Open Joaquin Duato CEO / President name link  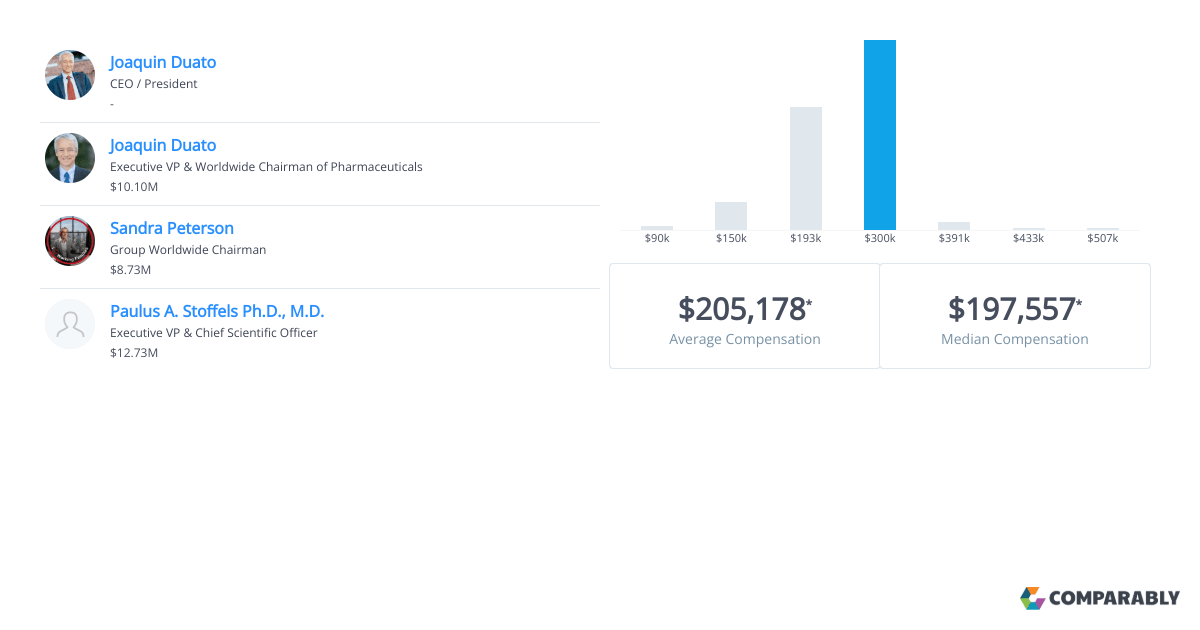(163, 62)
